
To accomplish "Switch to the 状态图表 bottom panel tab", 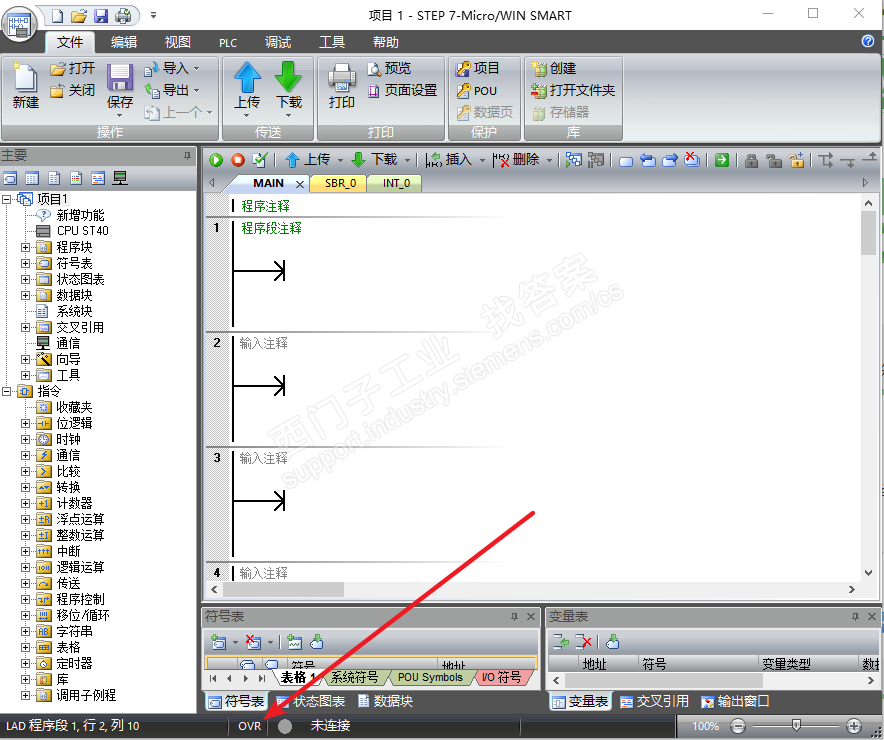I will [311, 702].
